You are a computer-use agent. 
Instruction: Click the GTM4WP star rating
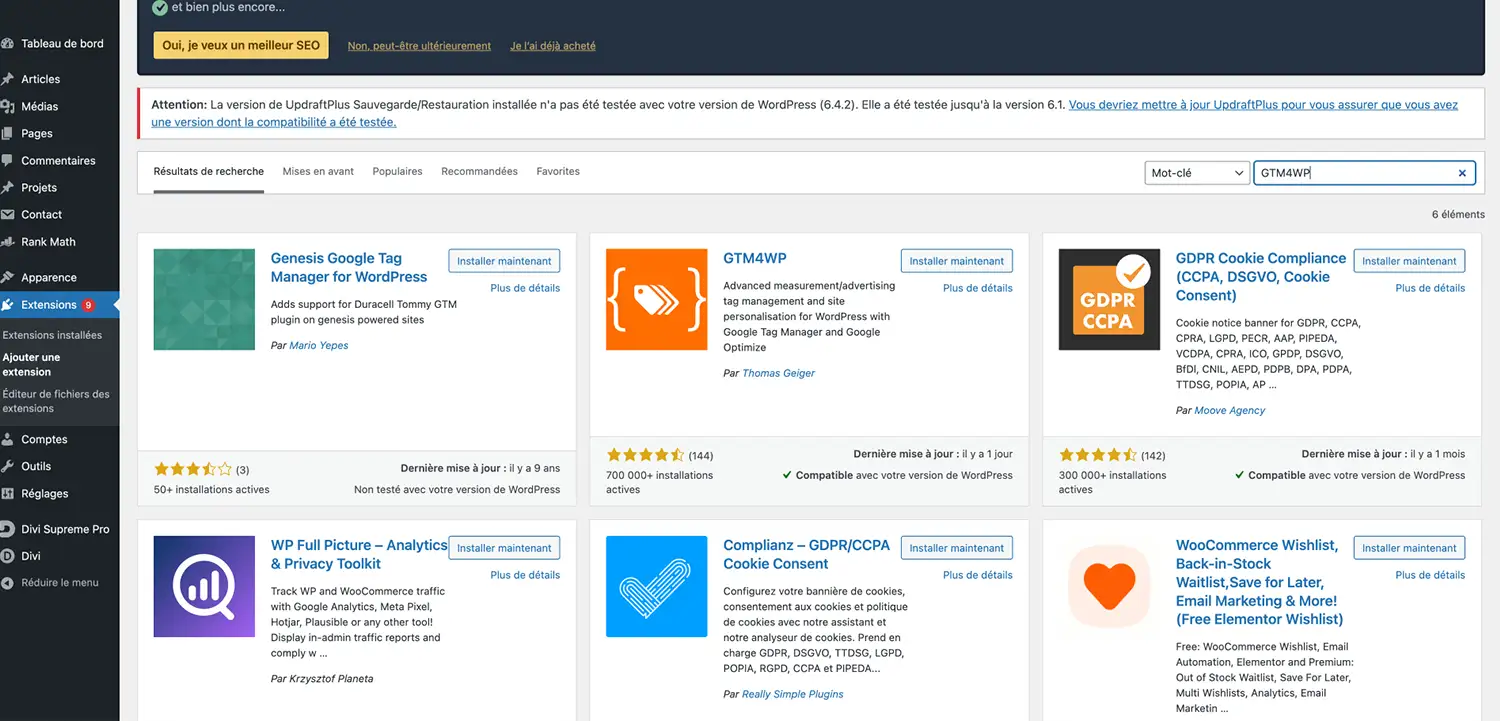point(645,455)
